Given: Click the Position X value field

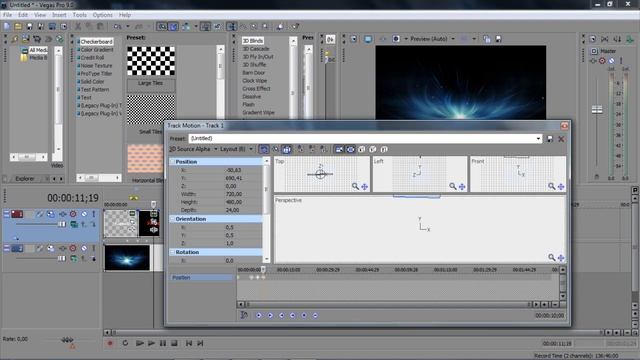Looking at the screenshot, I should [233, 170].
